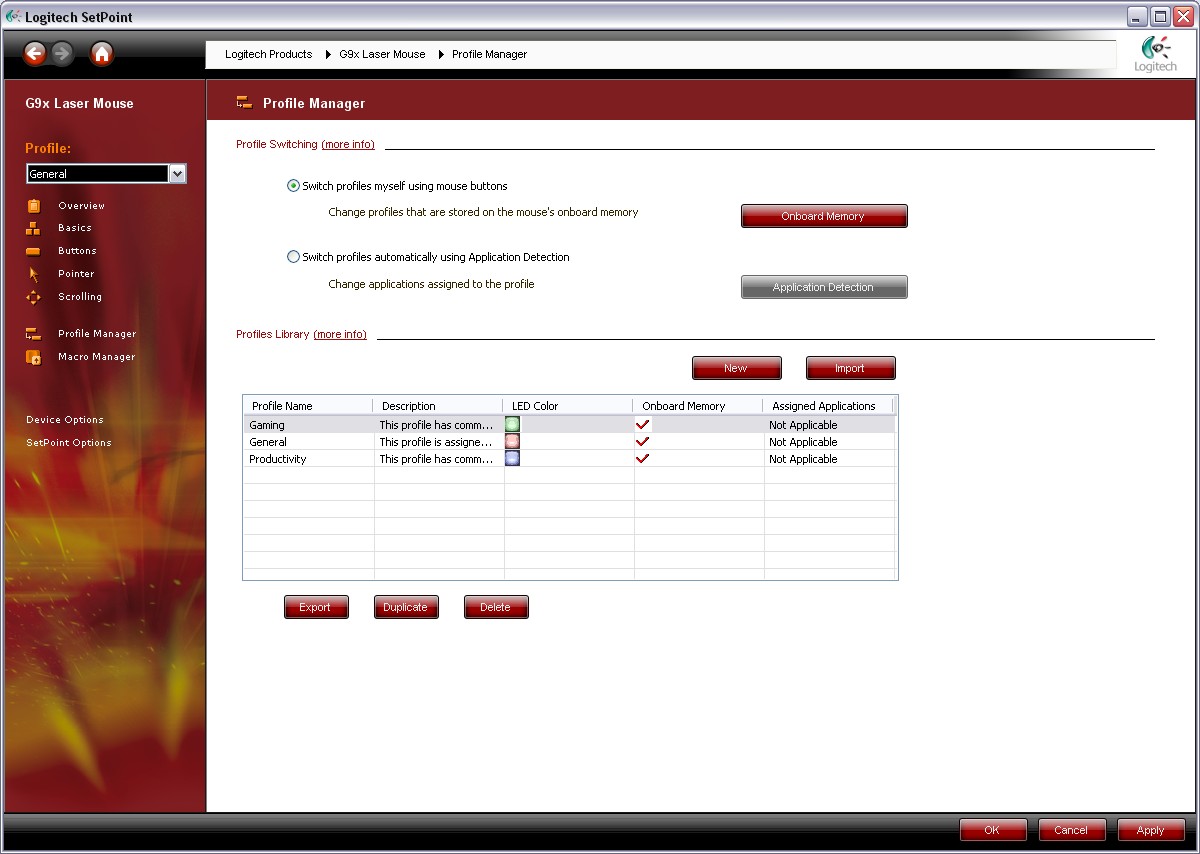Click the Import profile button
Viewport: 1200px width, 854px height.
(850, 368)
